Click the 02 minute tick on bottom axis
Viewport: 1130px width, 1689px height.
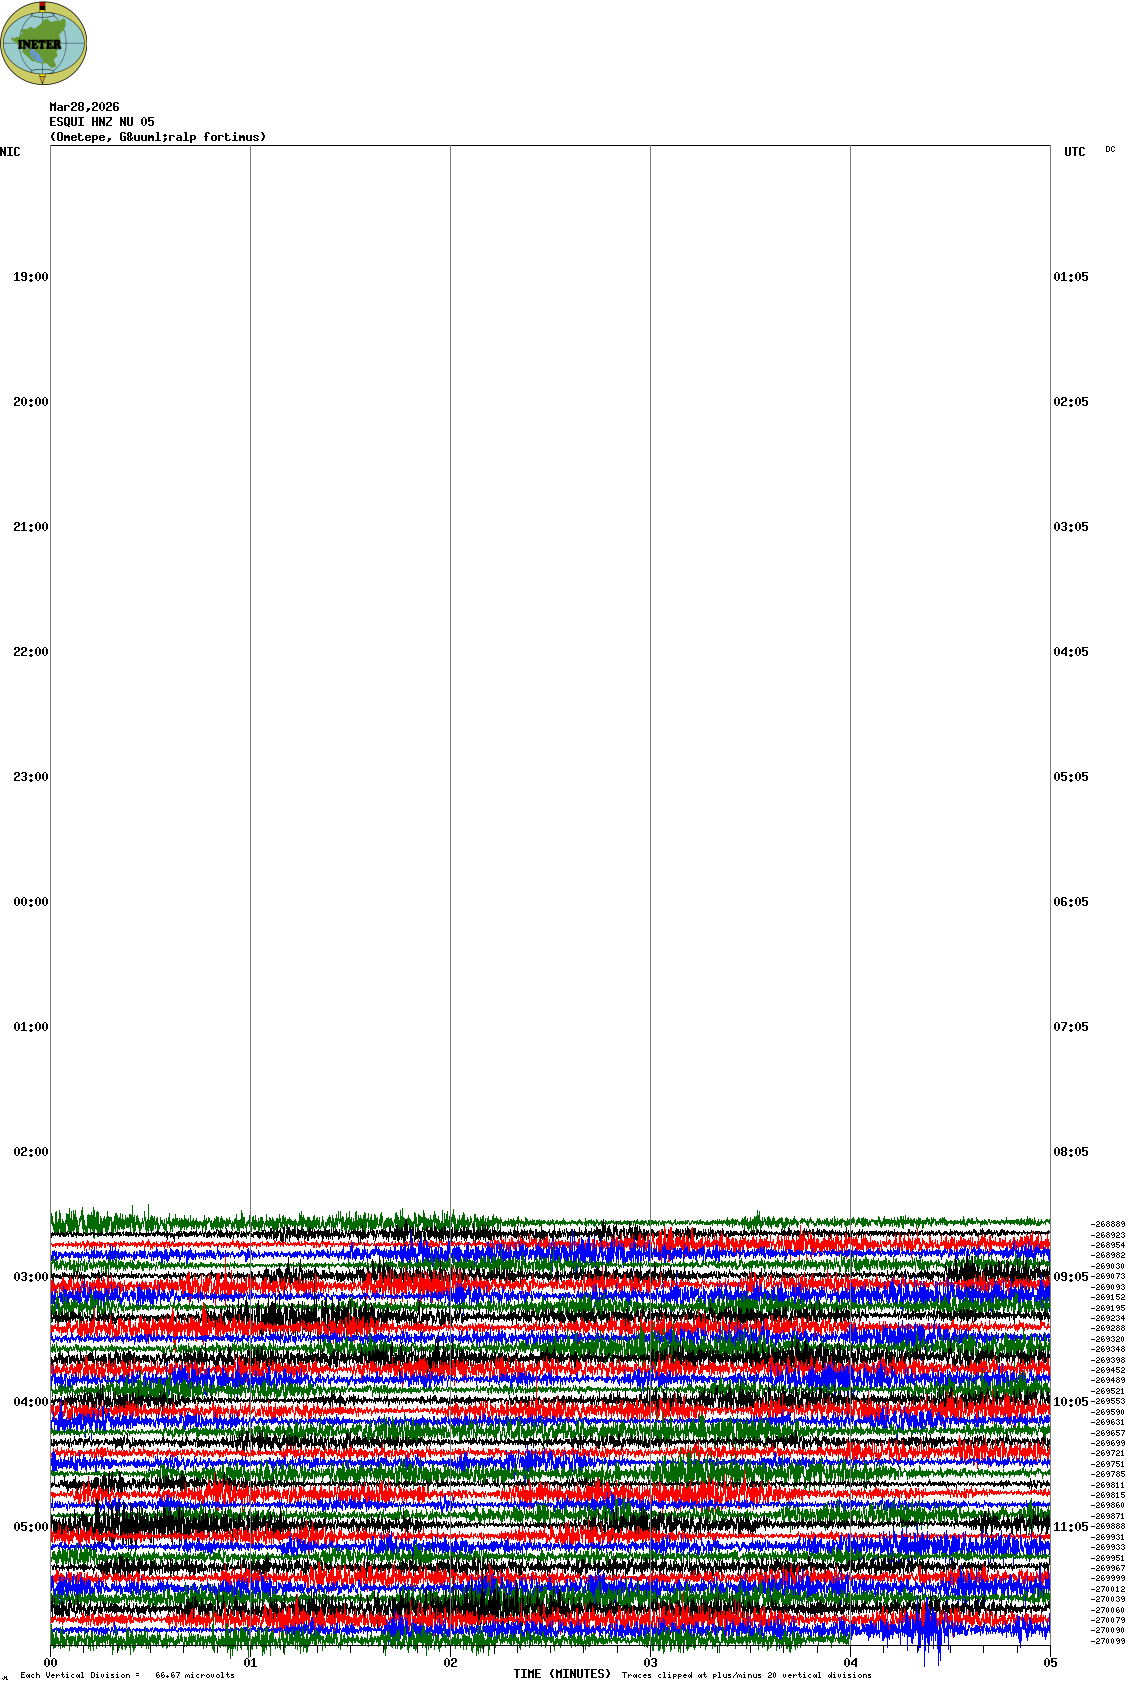451,1663
